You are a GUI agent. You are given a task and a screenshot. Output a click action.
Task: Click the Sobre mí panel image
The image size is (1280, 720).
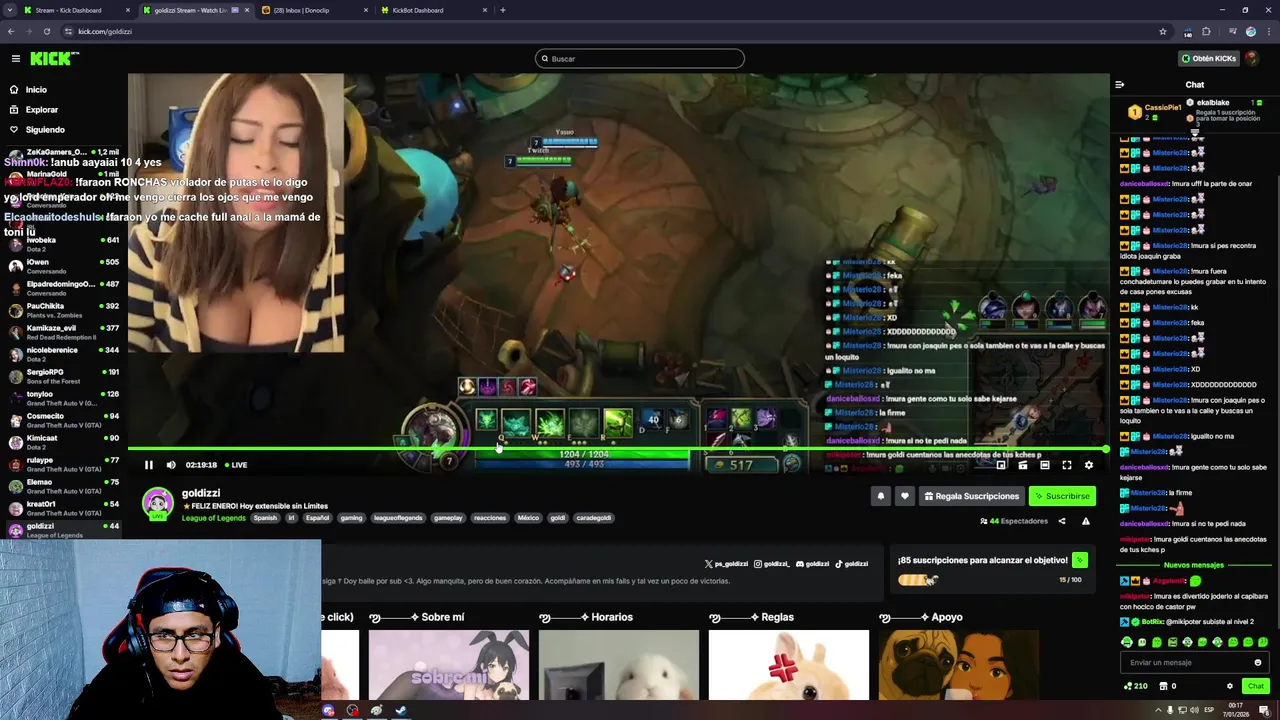[448, 665]
